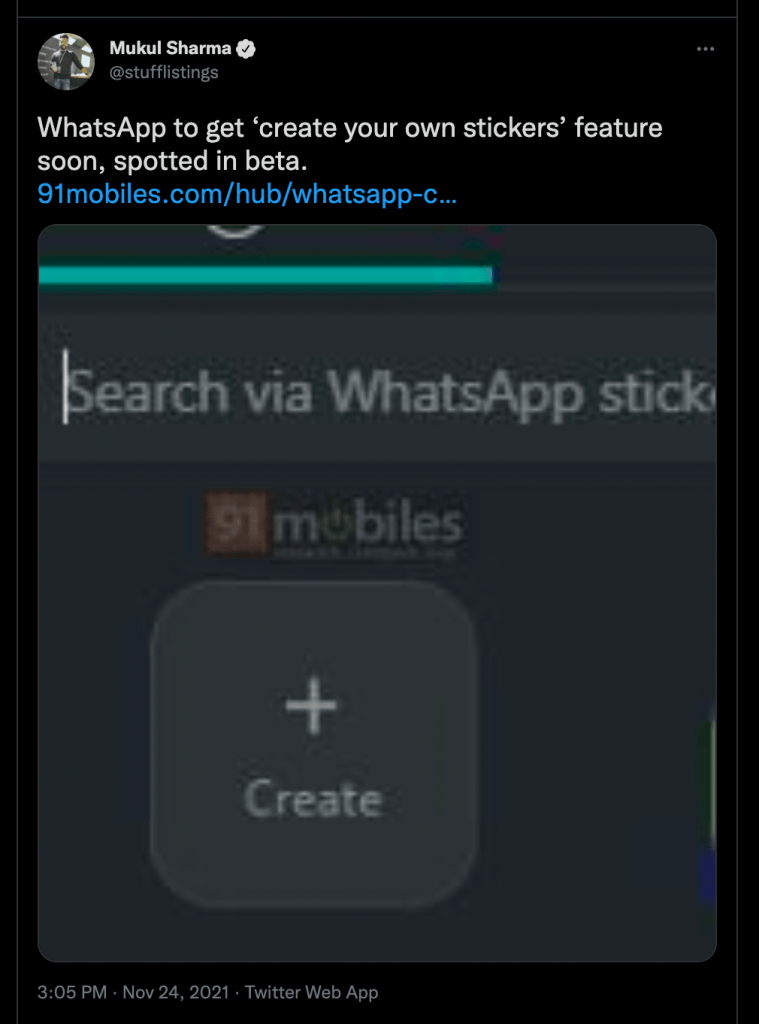Follow the 91mobiles.com/hub/whatsapp link
The width and height of the screenshot is (759, 1024).
coord(247,194)
